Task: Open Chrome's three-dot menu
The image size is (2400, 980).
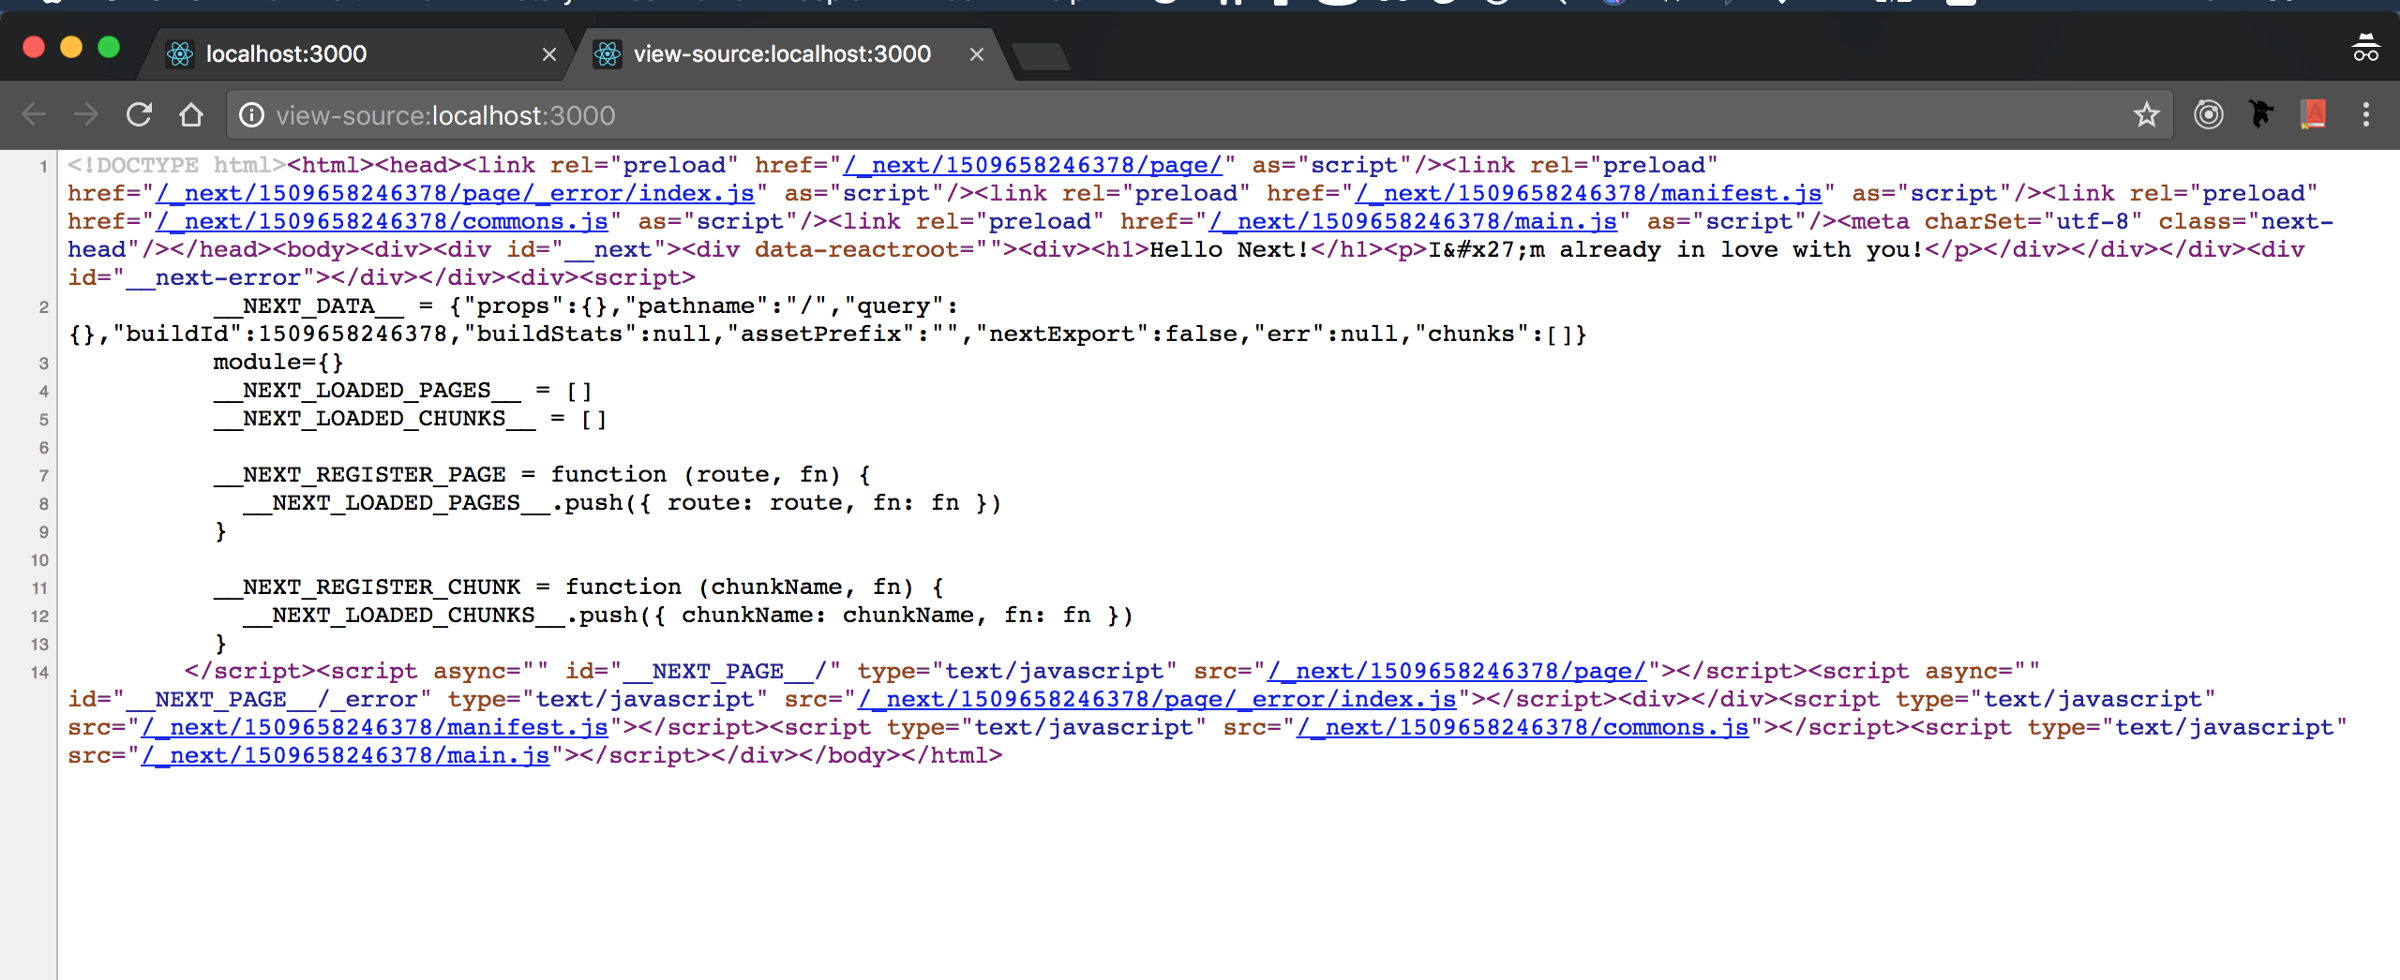Action: tap(2366, 115)
